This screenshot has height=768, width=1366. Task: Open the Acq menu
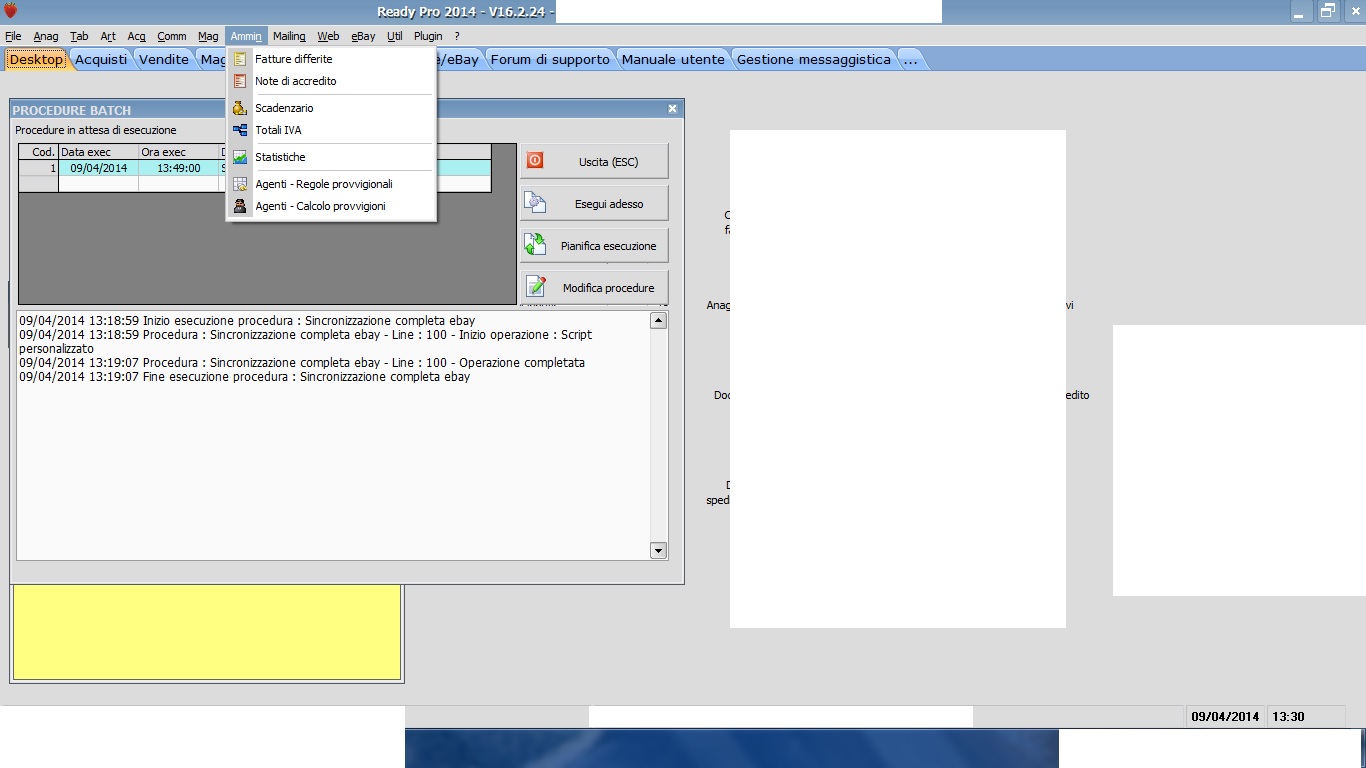point(137,36)
